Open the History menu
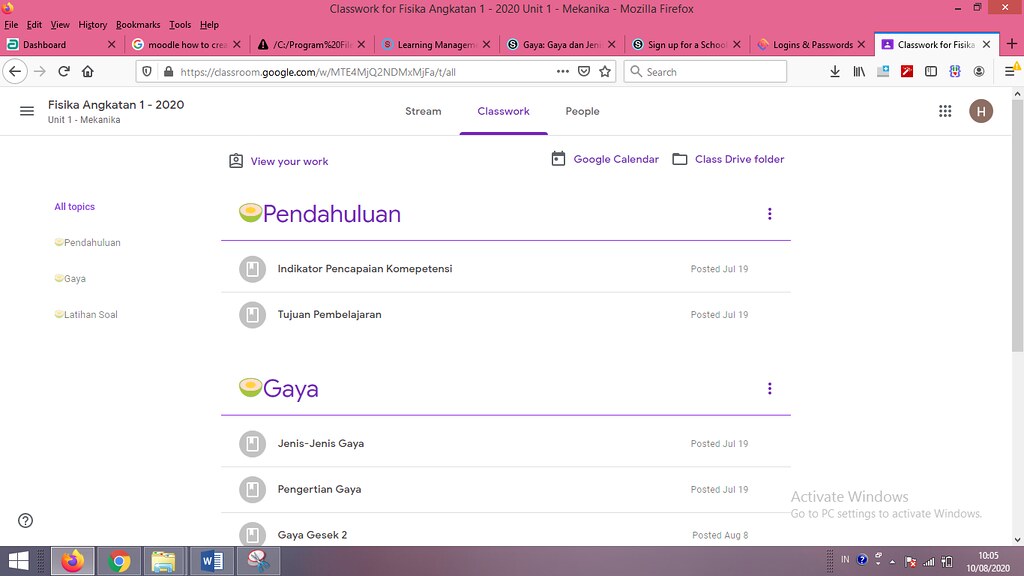 coord(93,25)
